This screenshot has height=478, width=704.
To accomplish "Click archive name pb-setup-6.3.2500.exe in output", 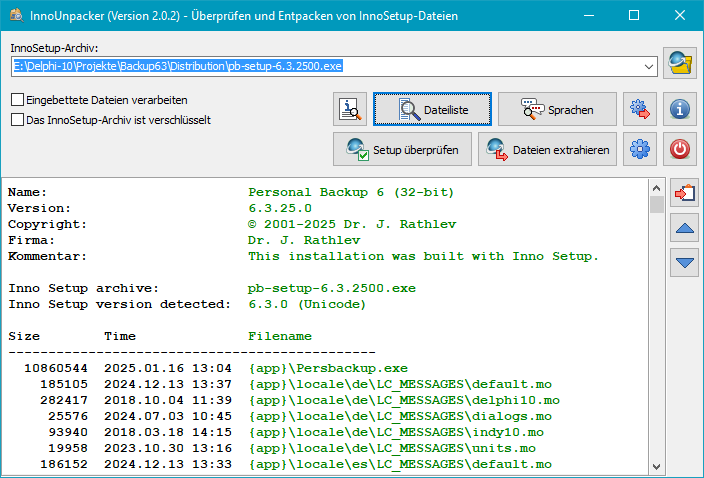I will point(332,288).
